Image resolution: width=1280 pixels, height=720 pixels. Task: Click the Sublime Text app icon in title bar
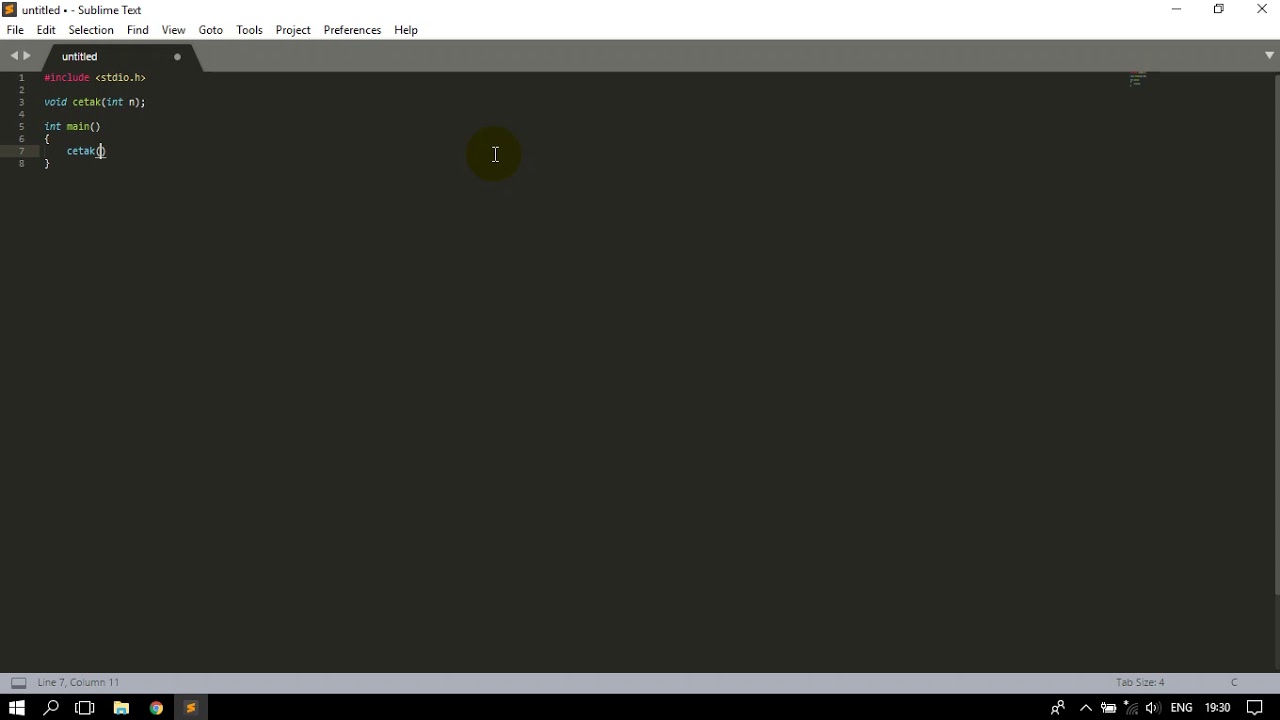point(10,10)
